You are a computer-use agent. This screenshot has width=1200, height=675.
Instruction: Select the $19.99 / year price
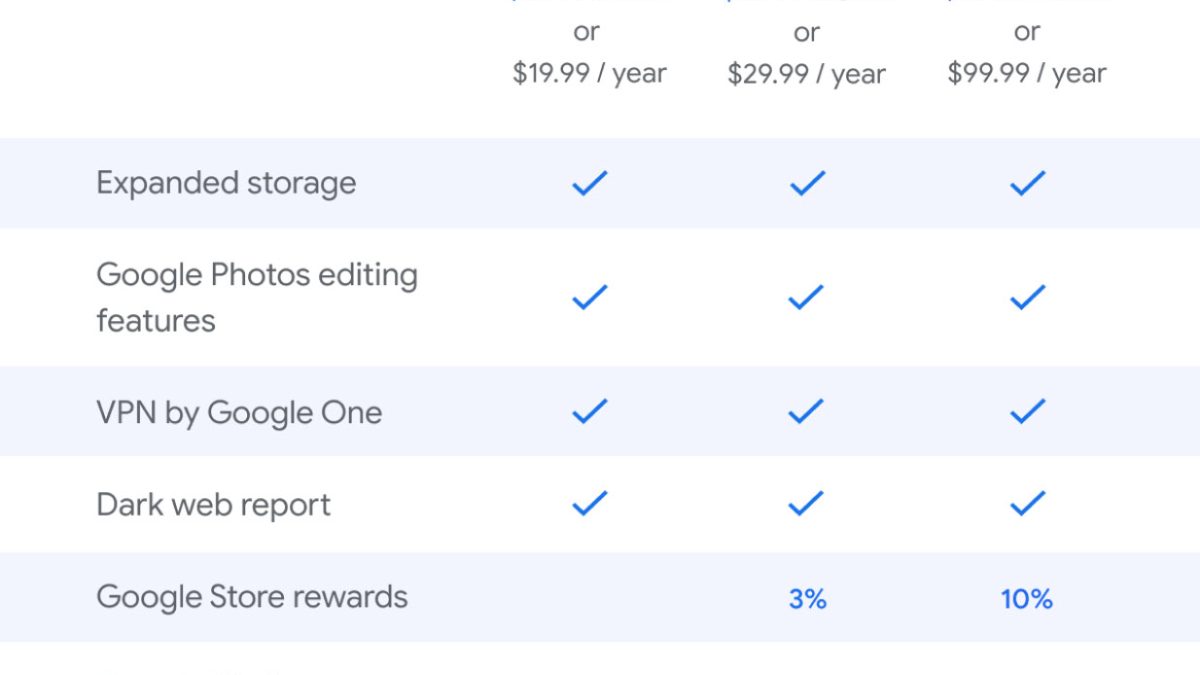(589, 74)
